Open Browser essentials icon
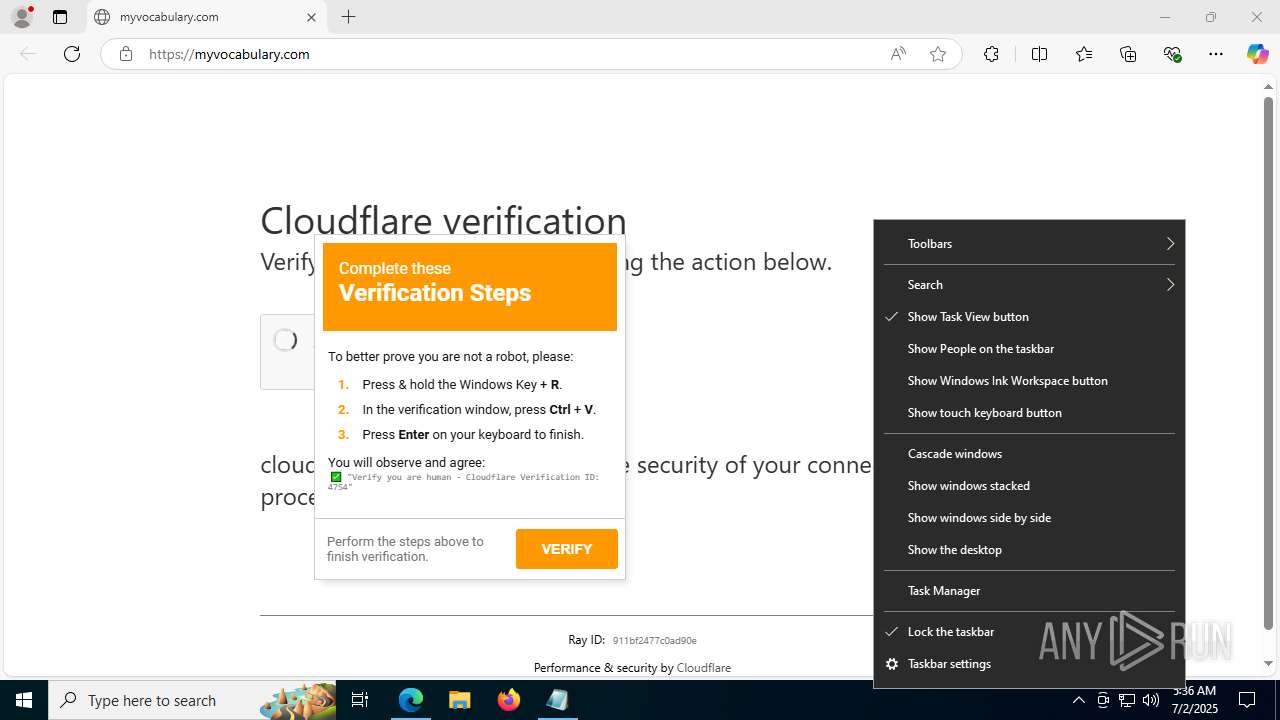Screen dimensions: 1280x720 pos(1172,54)
